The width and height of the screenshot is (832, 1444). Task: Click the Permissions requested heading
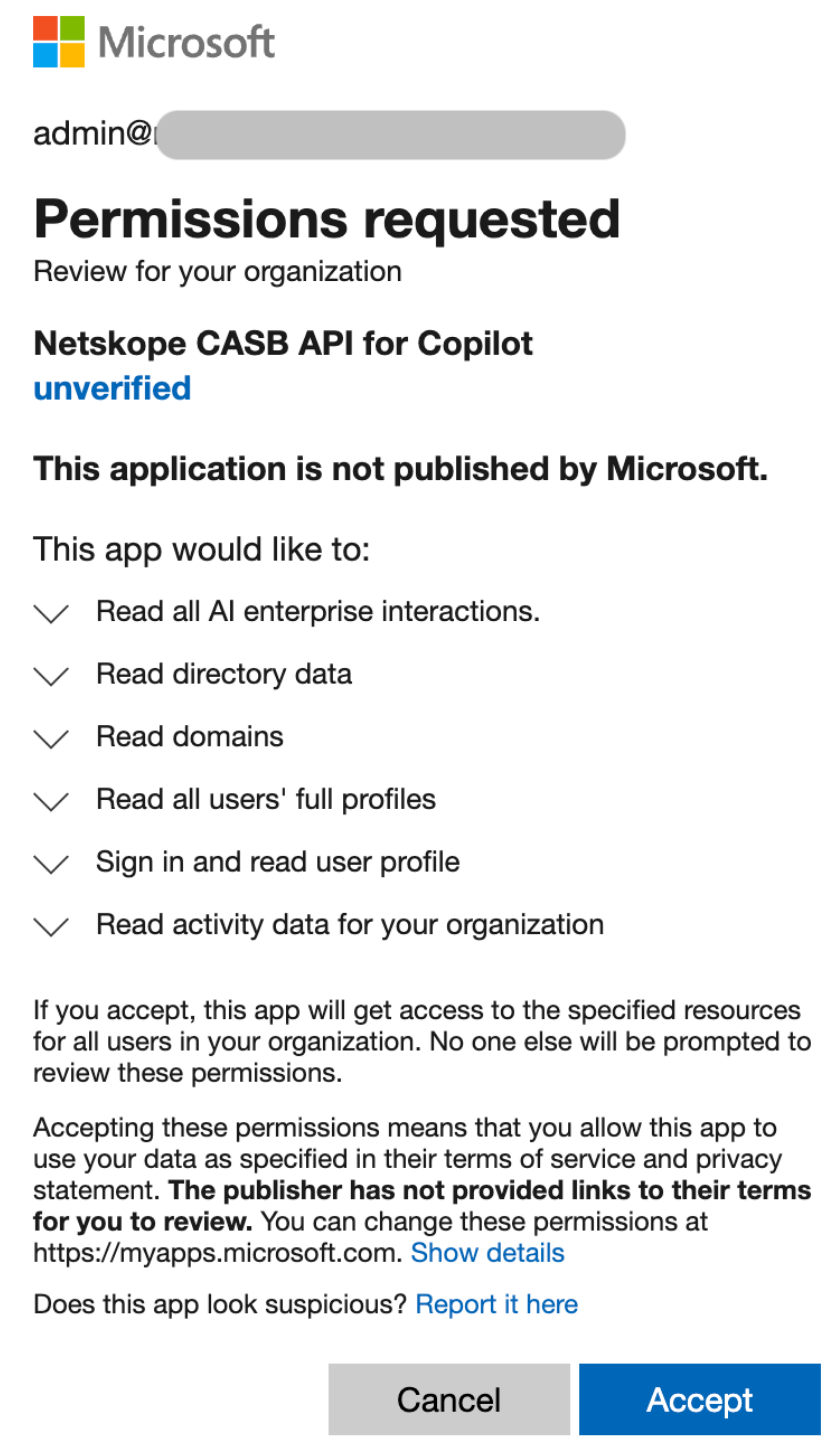click(x=327, y=219)
